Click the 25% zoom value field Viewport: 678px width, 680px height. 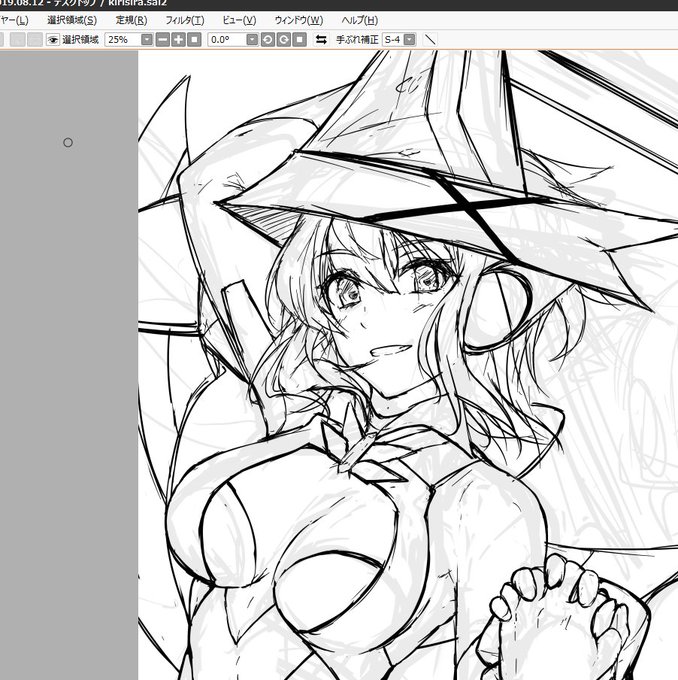coord(123,40)
